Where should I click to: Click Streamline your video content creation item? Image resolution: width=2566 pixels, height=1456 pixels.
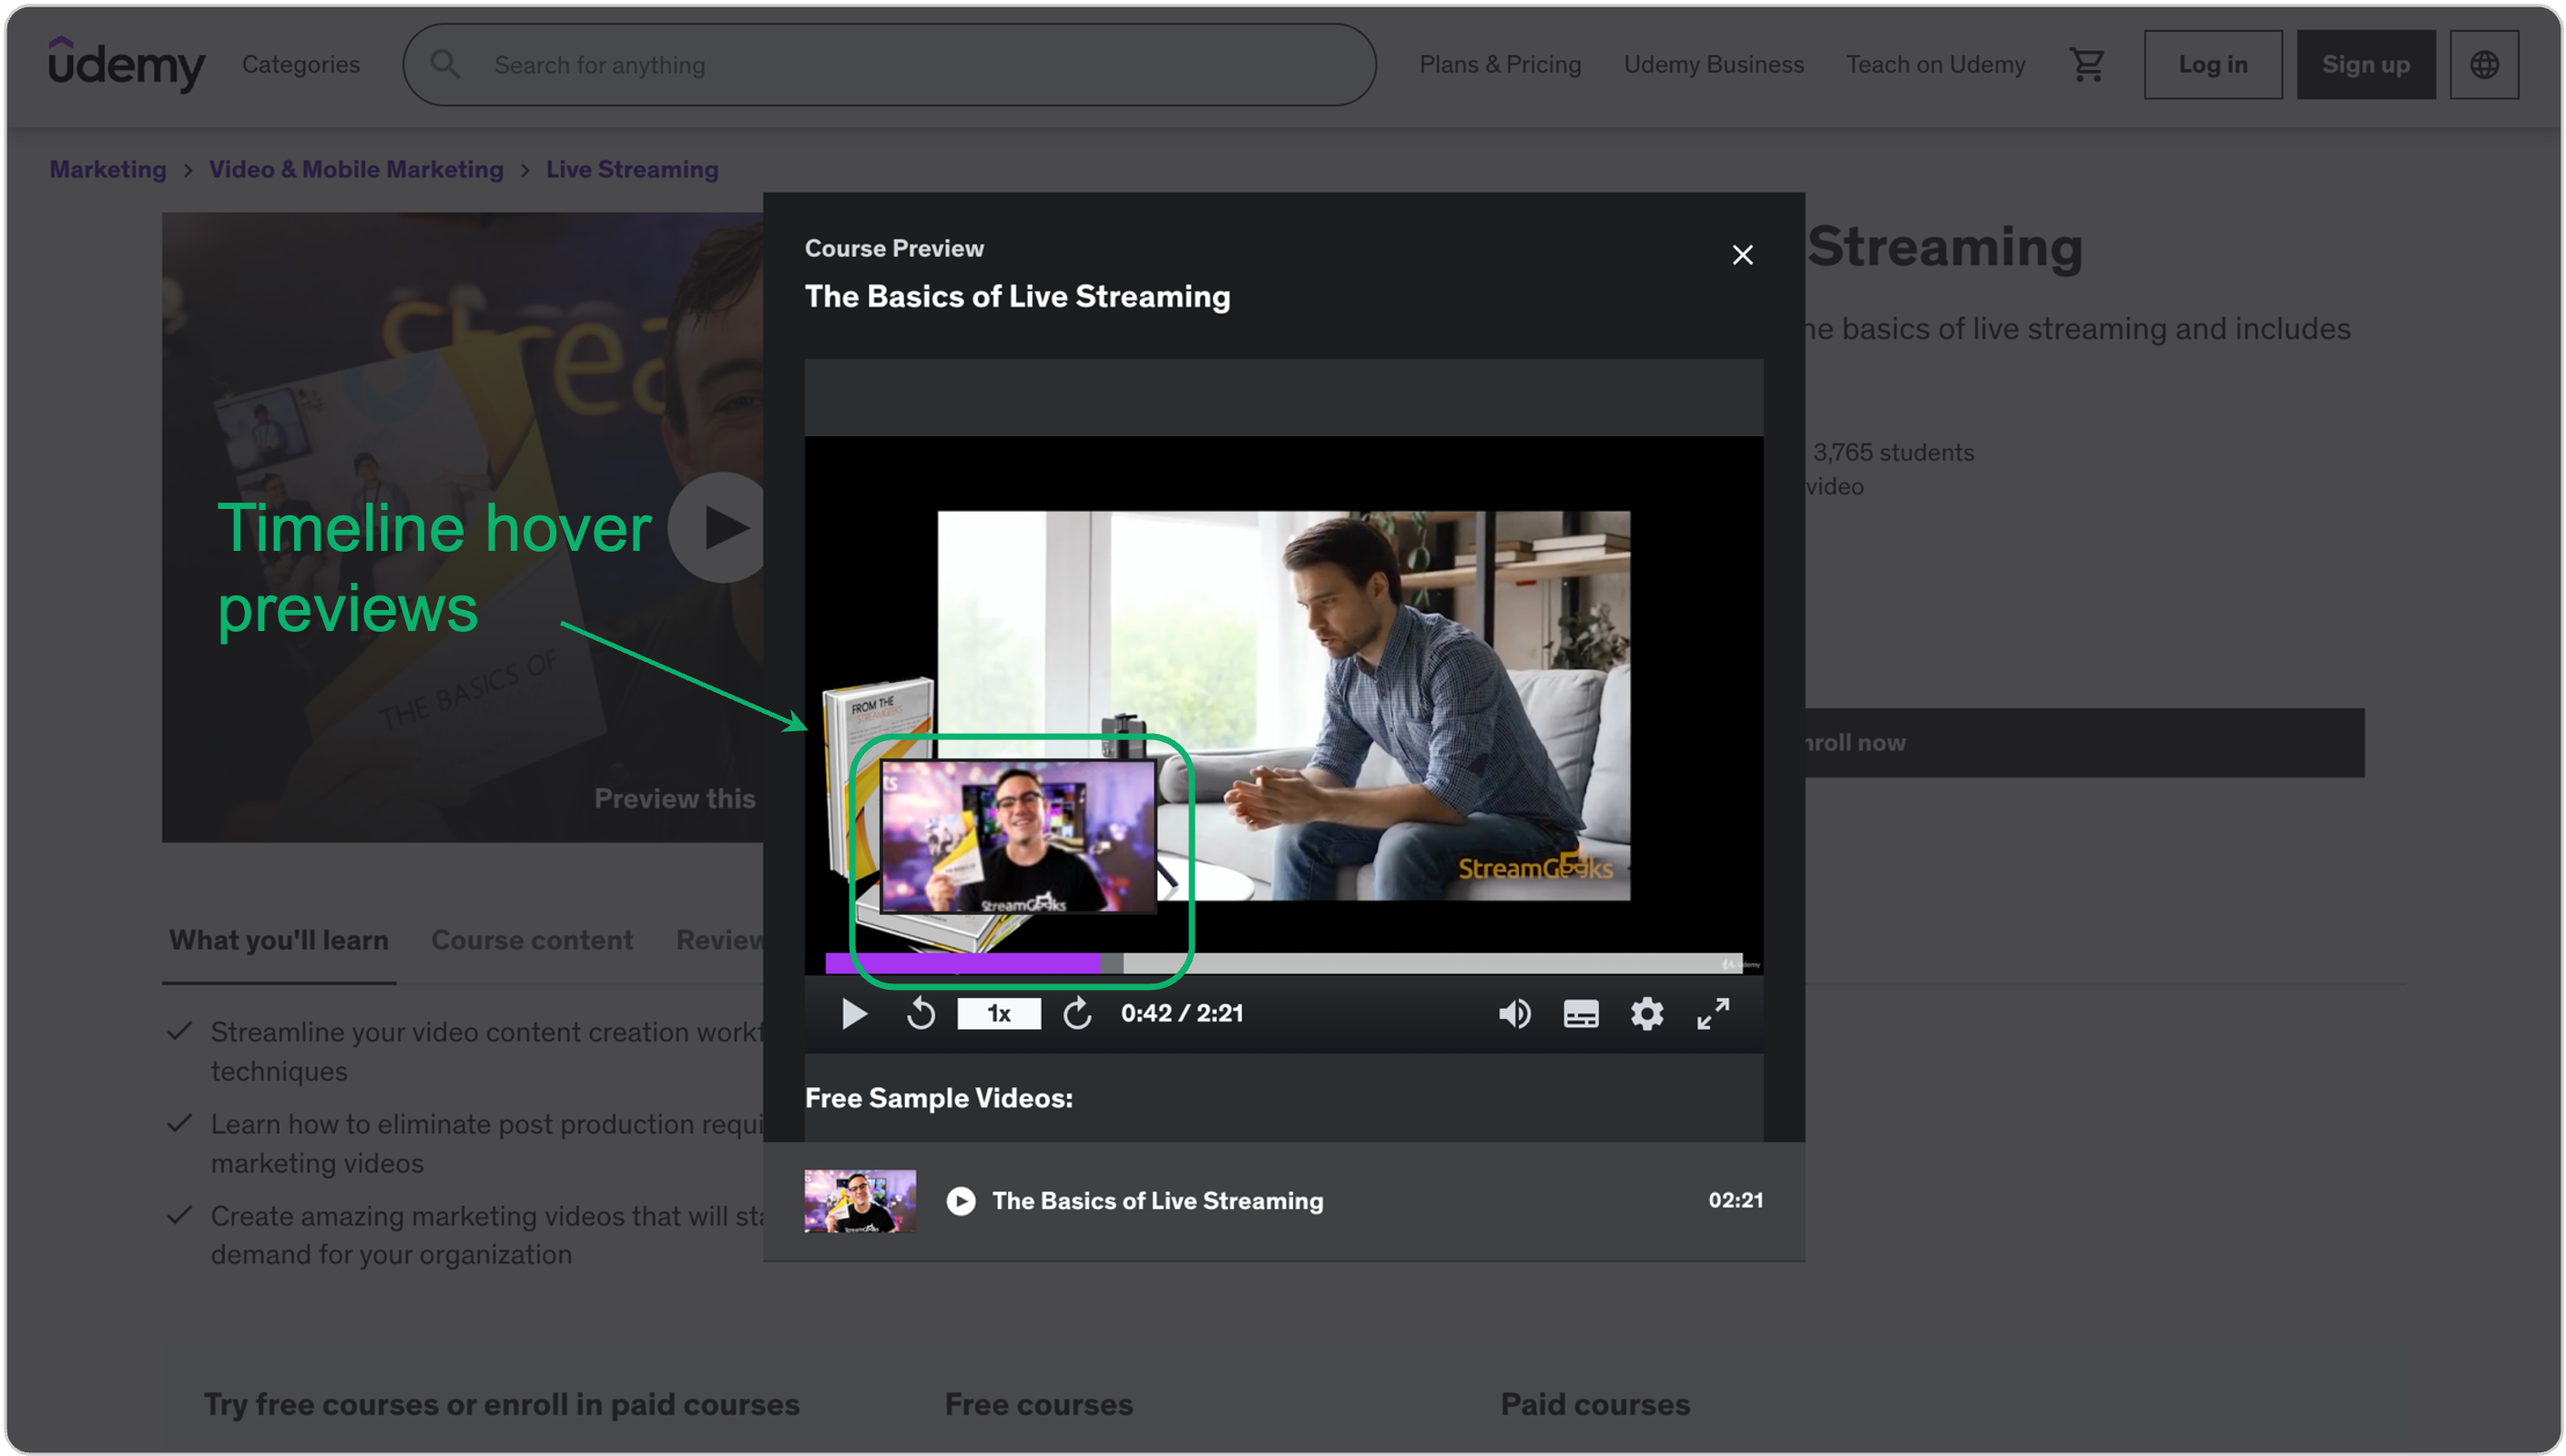pyautogui.click(x=486, y=1051)
